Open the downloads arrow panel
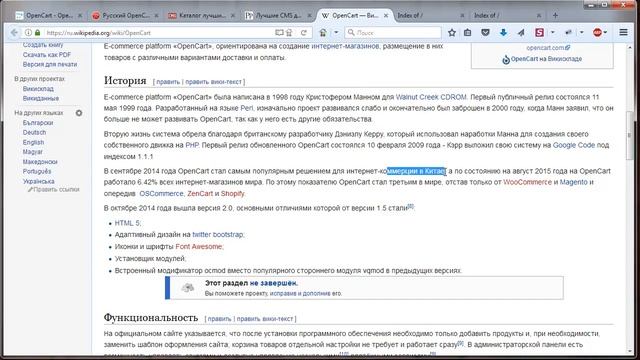The image size is (640, 360). point(503,33)
